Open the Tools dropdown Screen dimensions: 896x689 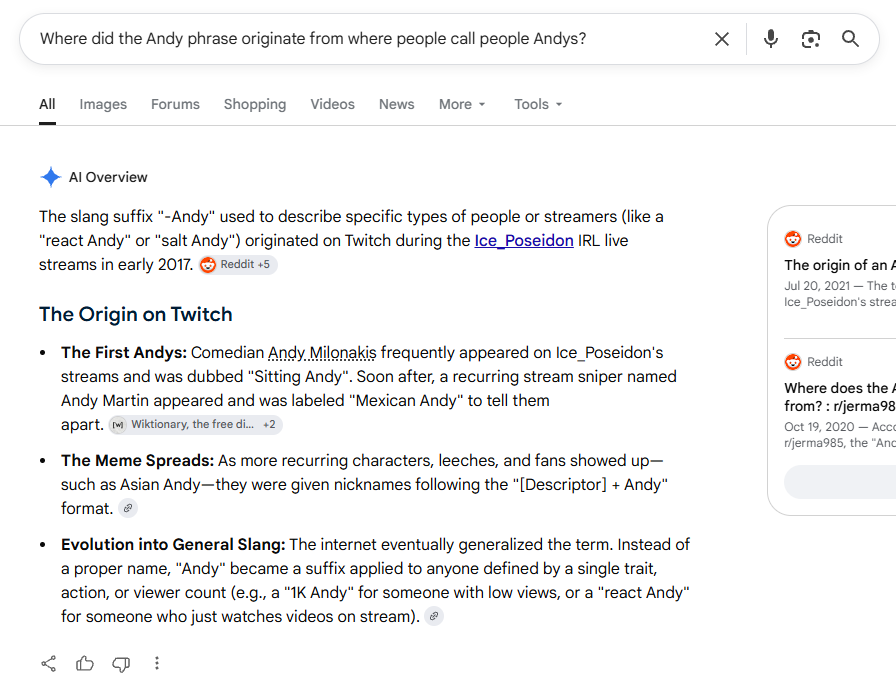[x=538, y=105]
